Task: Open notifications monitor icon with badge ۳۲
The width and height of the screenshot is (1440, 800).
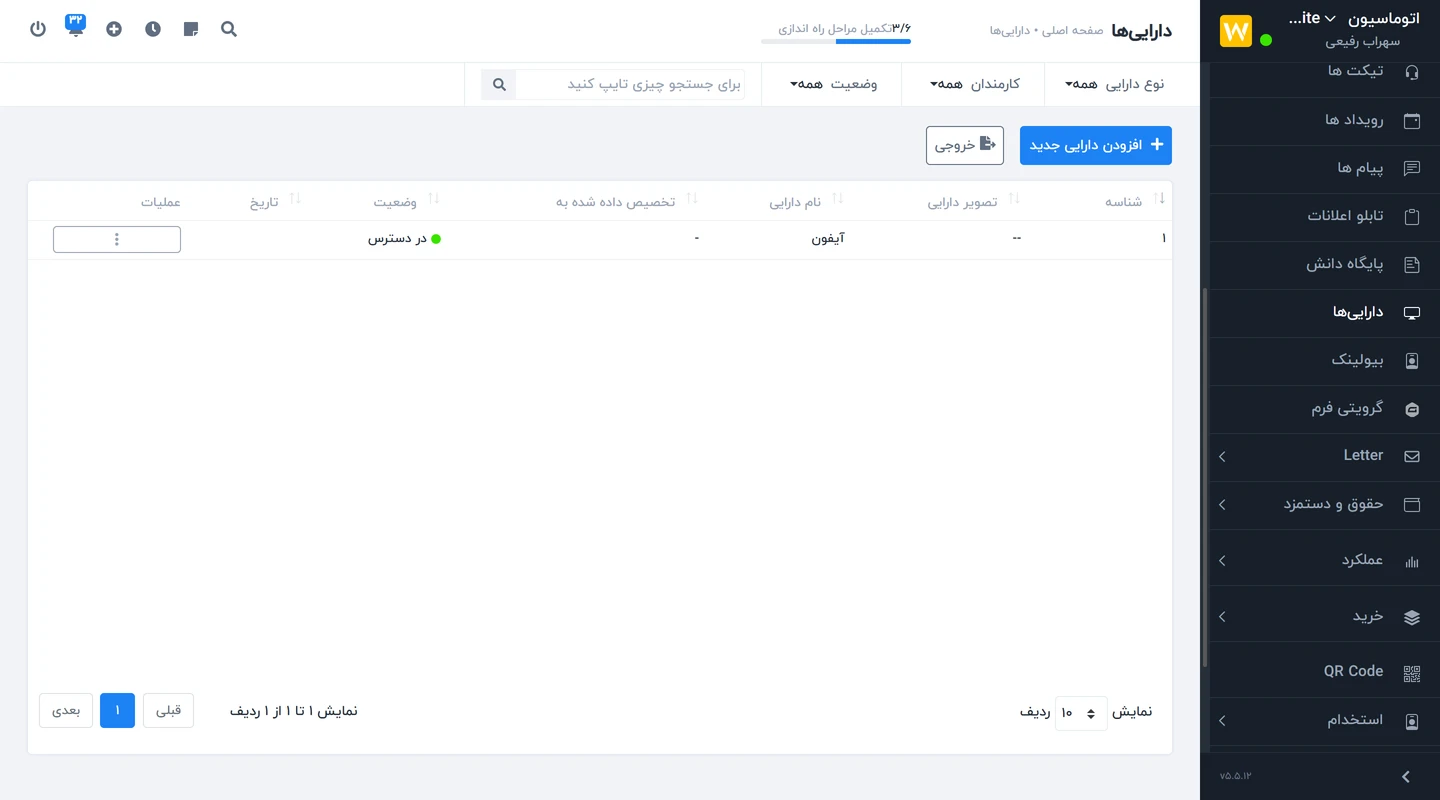Action: [x=76, y=25]
